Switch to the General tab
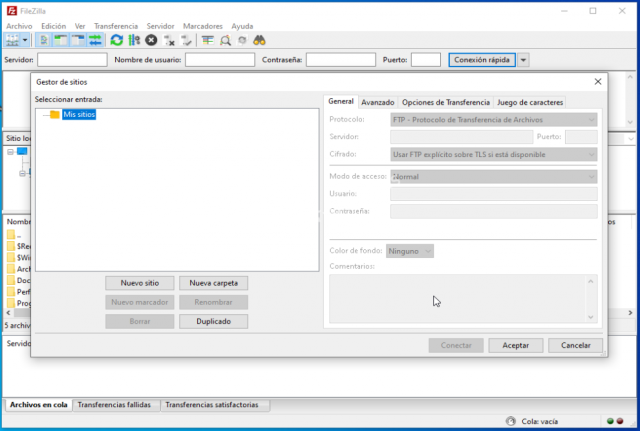This screenshot has width=640, height=431. [x=341, y=101]
